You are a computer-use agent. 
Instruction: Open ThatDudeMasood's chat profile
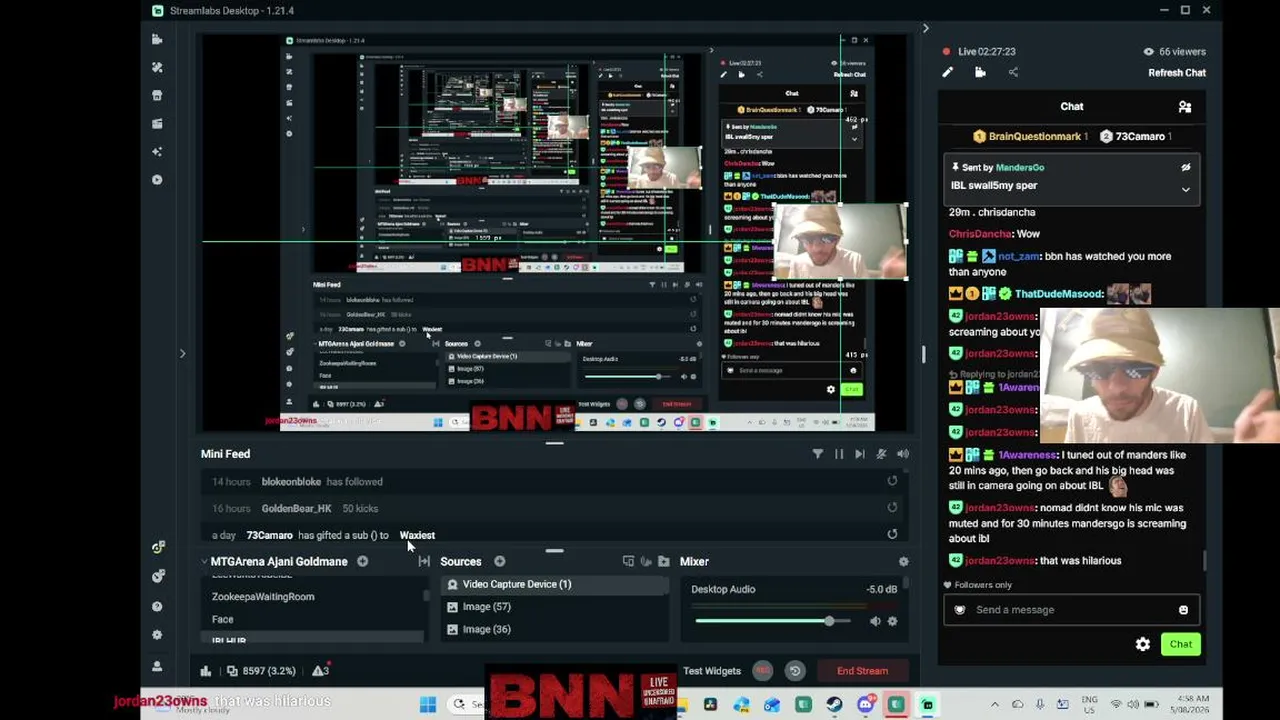[1058, 294]
